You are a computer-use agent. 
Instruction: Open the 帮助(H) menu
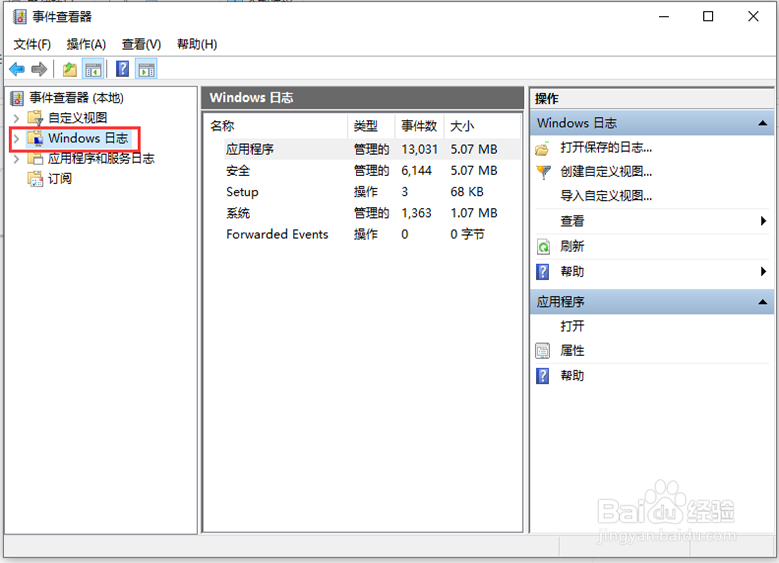197,45
